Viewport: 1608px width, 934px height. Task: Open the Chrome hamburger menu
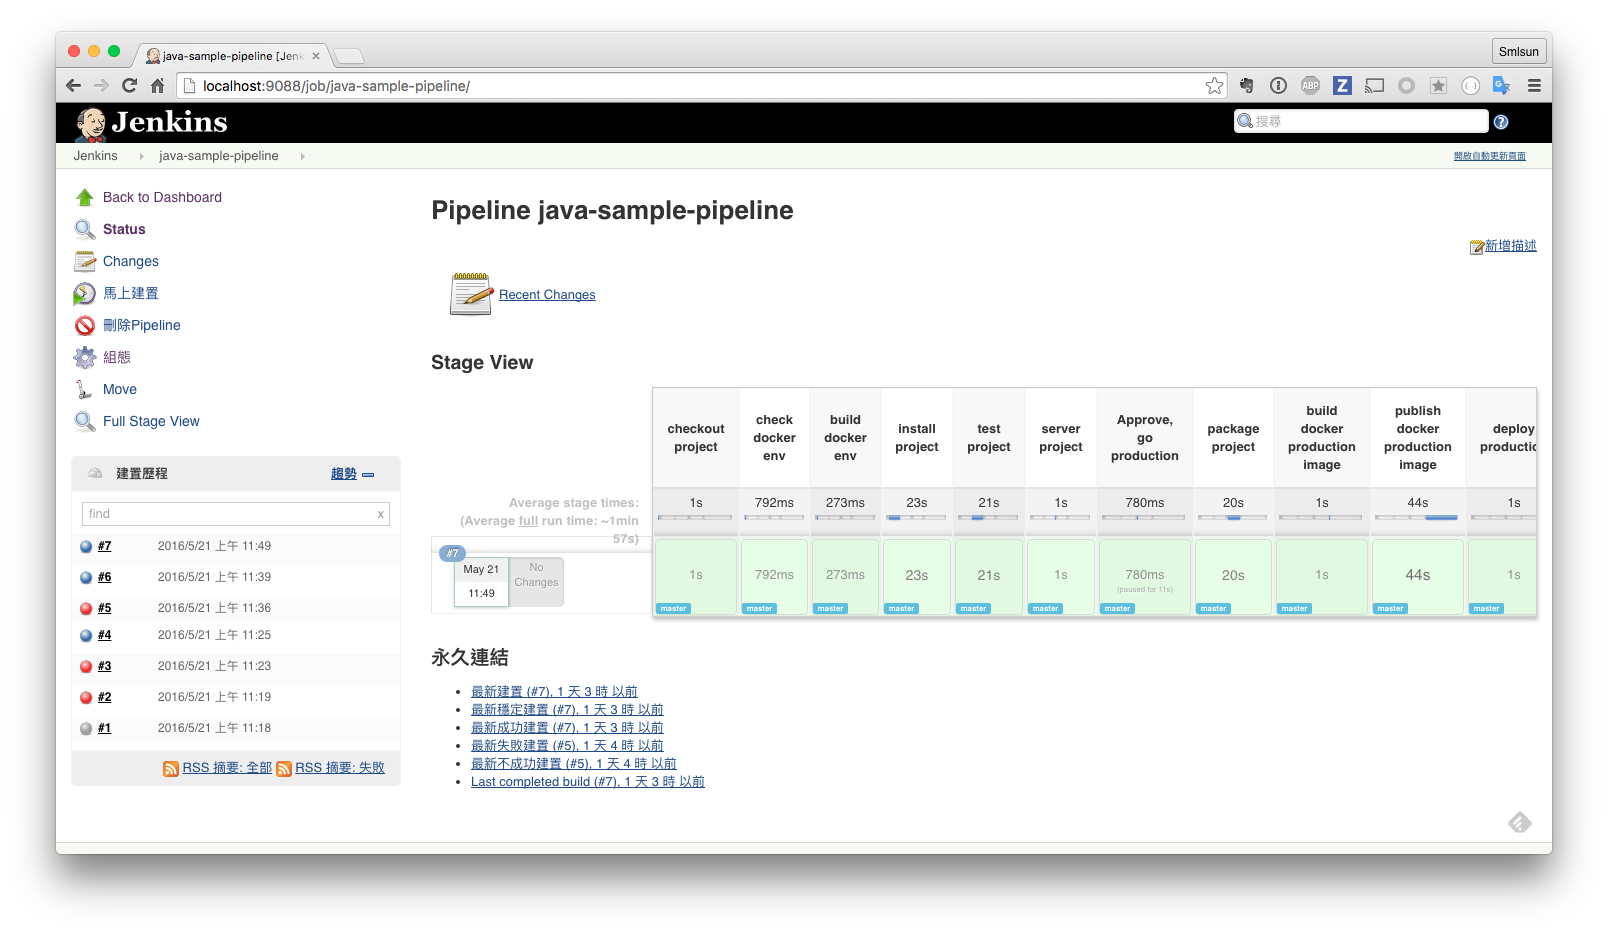[1534, 86]
